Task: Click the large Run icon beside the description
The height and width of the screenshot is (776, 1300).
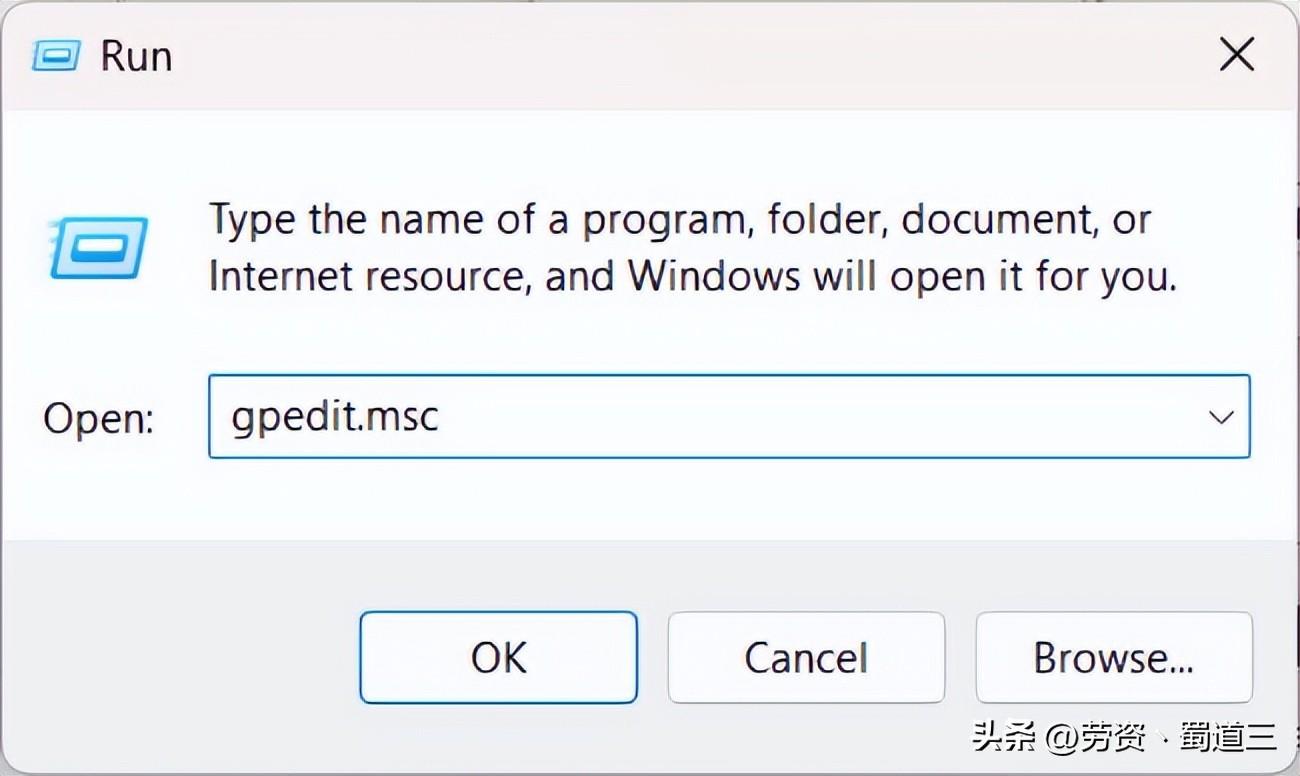Action: [x=99, y=247]
